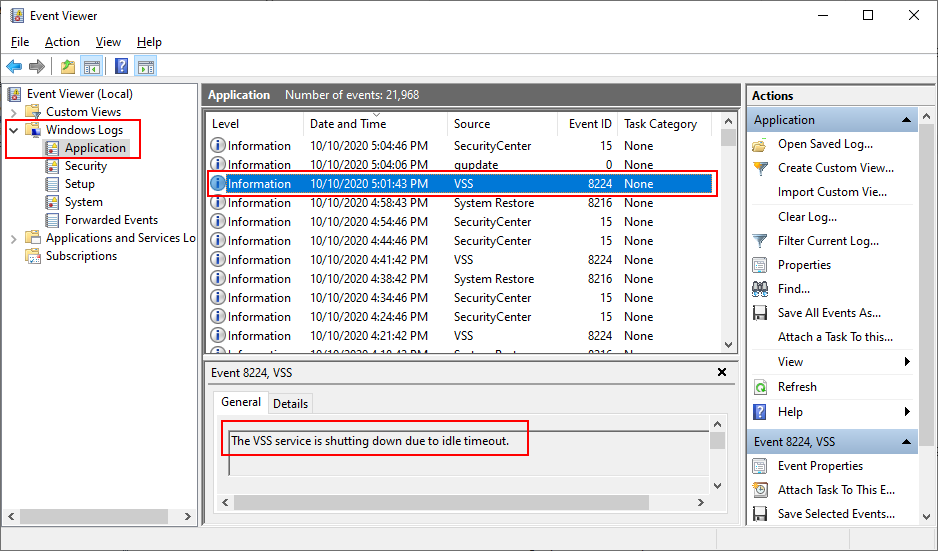Select SecurityCenter event at 5:04:46 PM
The image size is (938, 551).
tap(461, 145)
